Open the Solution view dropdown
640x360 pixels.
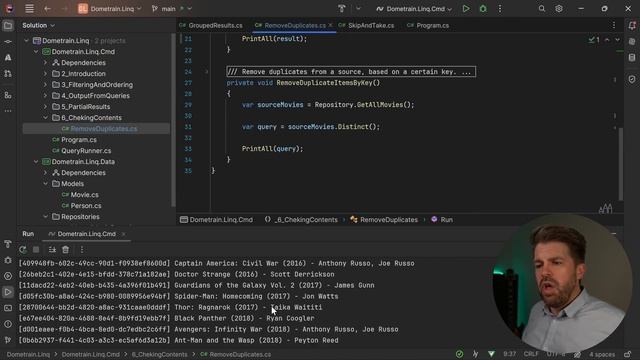click(x=38, y=25)
